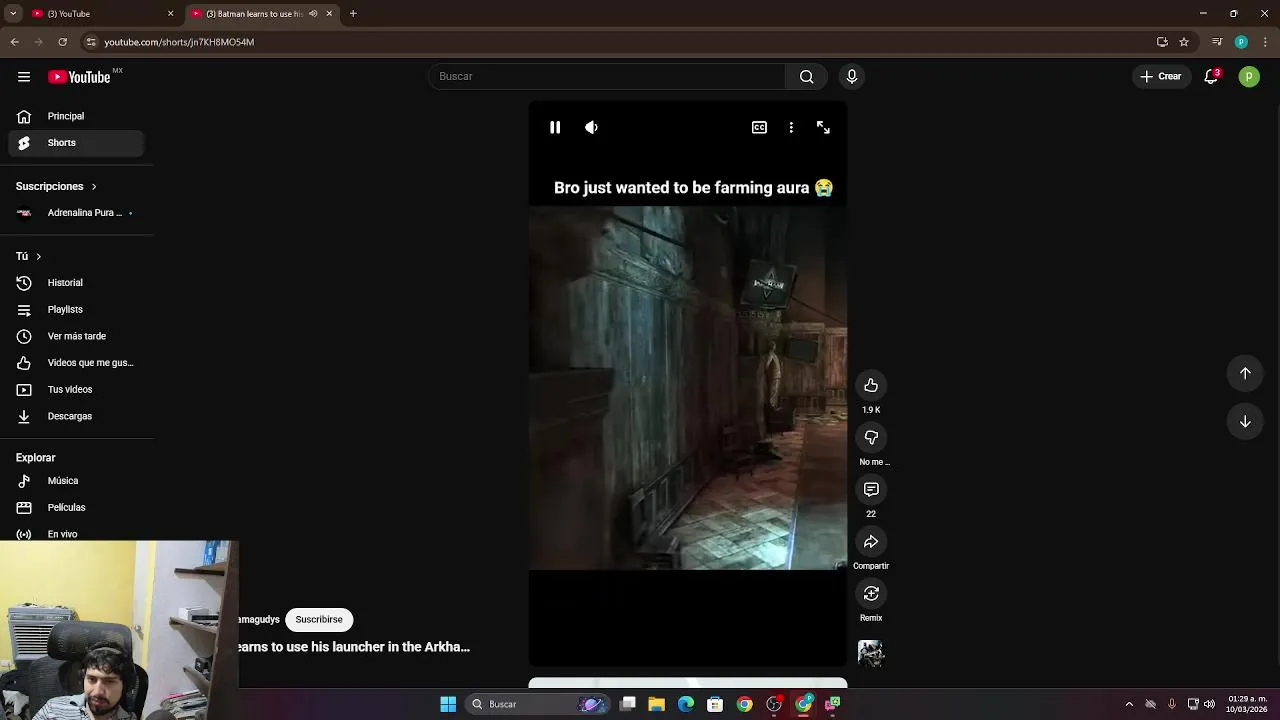Install app icon in the address bar
Viewport: 1280px width, 720px height.
coord(1162,42)
